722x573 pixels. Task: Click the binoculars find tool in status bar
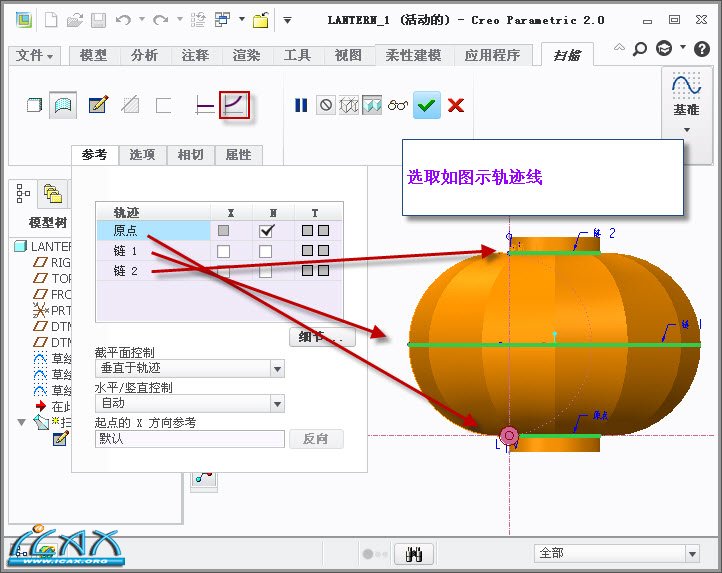414,554
